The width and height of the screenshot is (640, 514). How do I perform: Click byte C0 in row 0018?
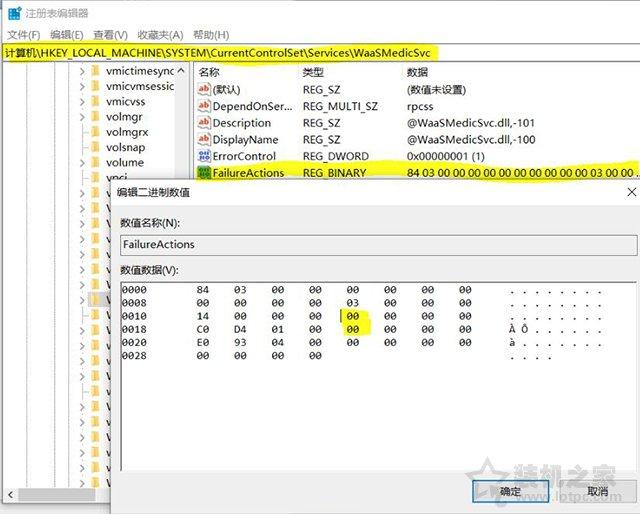(202, 329)
